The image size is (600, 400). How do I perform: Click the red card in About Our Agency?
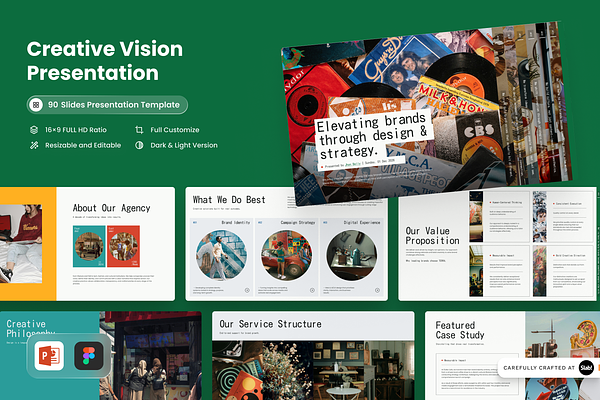click(x=123, y=246)
